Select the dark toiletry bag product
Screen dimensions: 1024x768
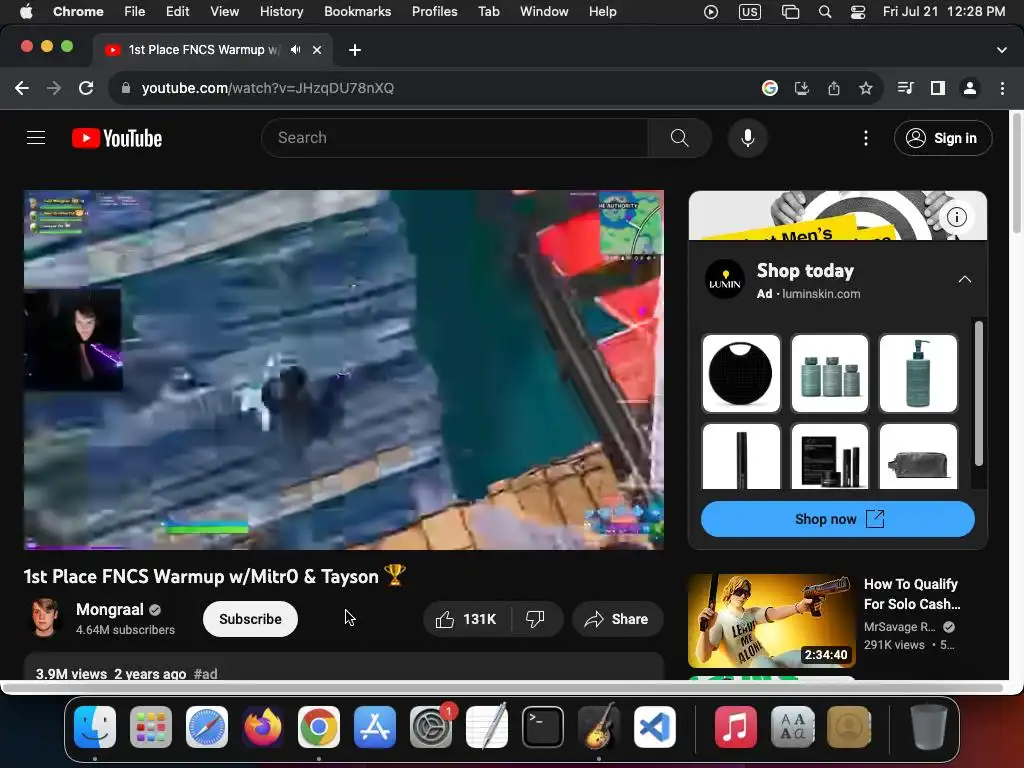pyautogui.click(x=918, y=456)
